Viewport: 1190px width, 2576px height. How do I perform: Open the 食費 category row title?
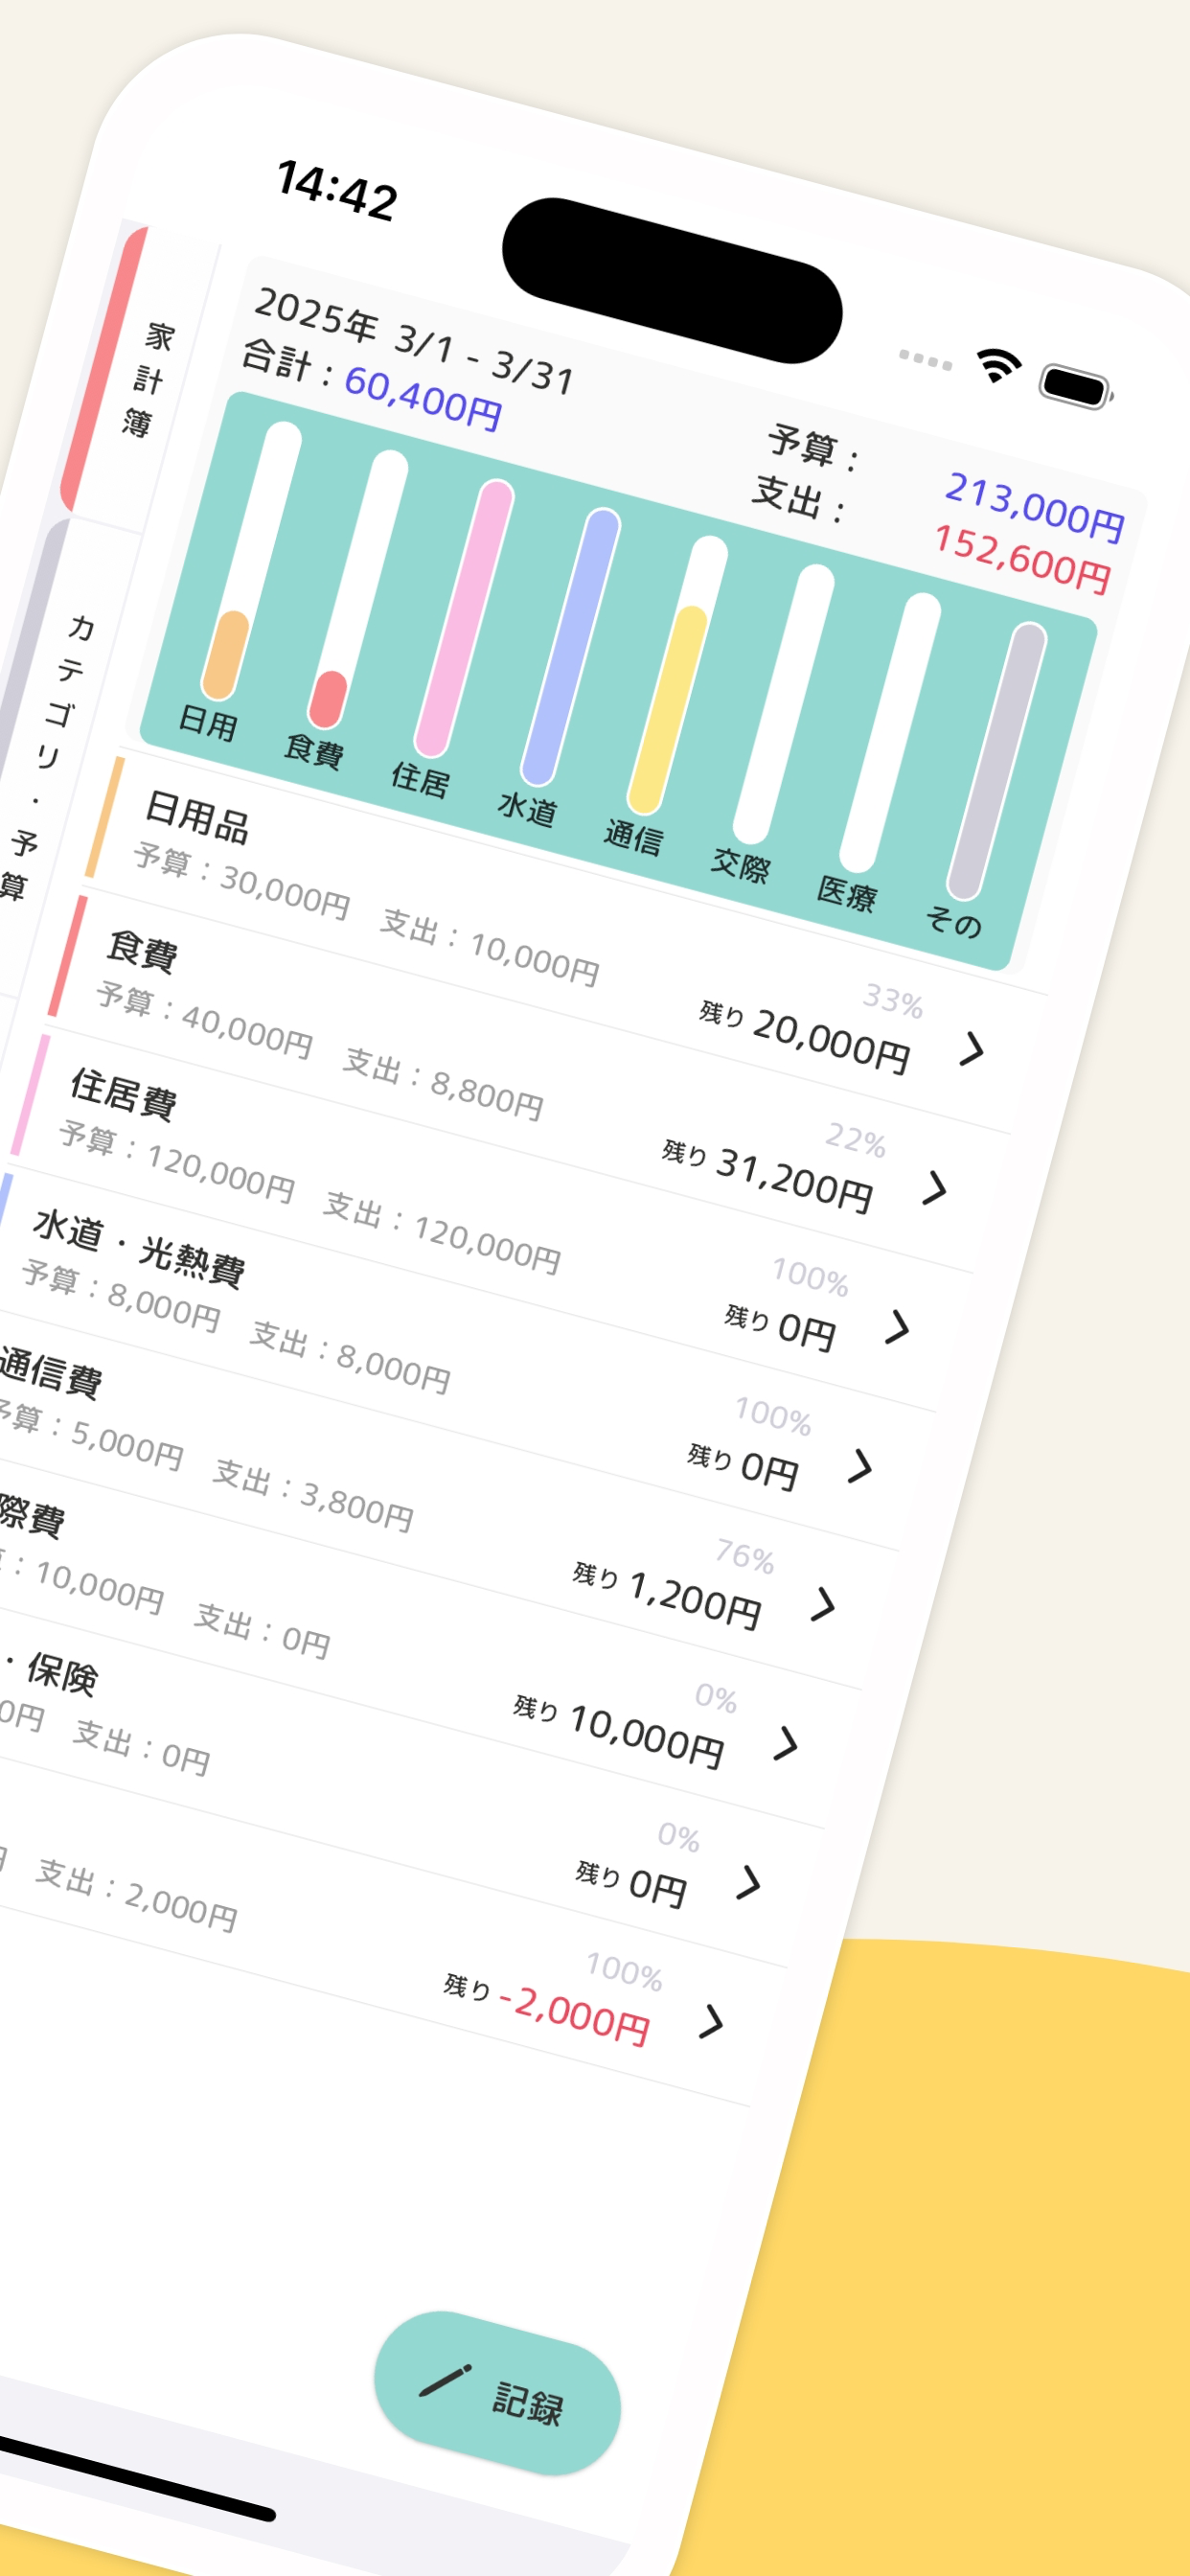142,951
